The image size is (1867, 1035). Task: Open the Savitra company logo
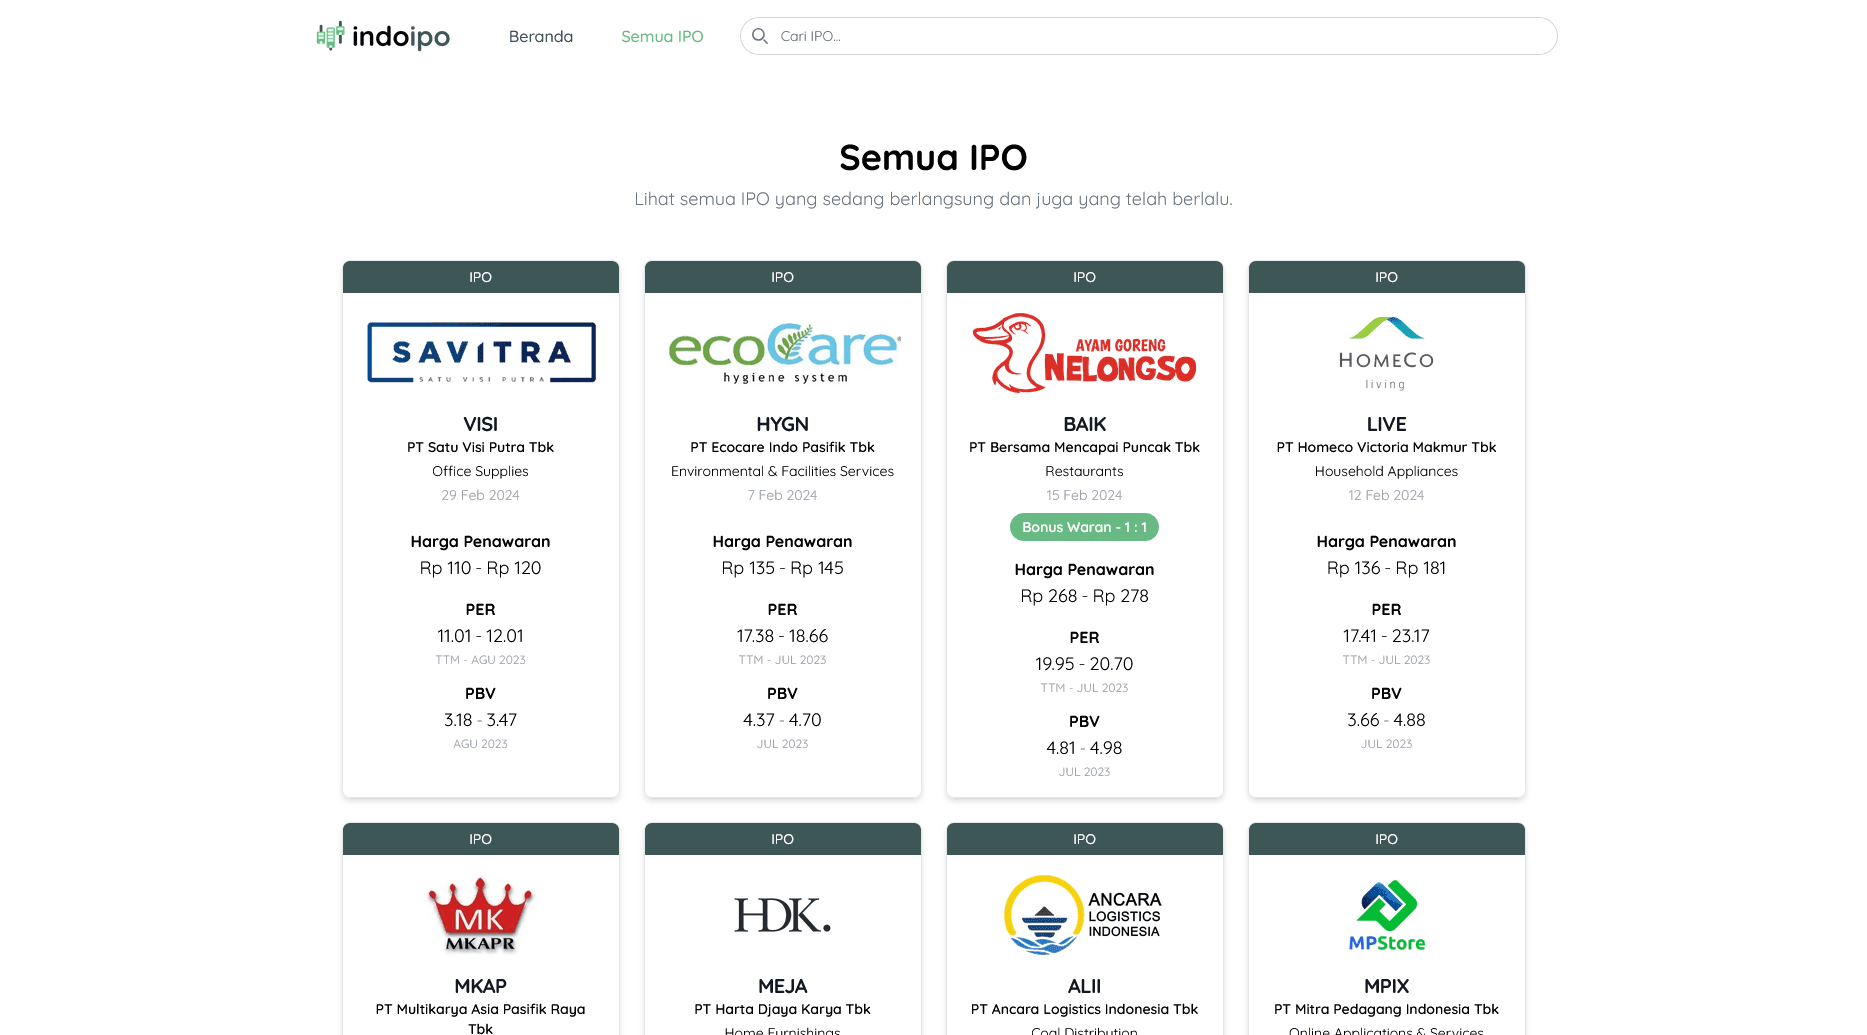click(481, 352)
